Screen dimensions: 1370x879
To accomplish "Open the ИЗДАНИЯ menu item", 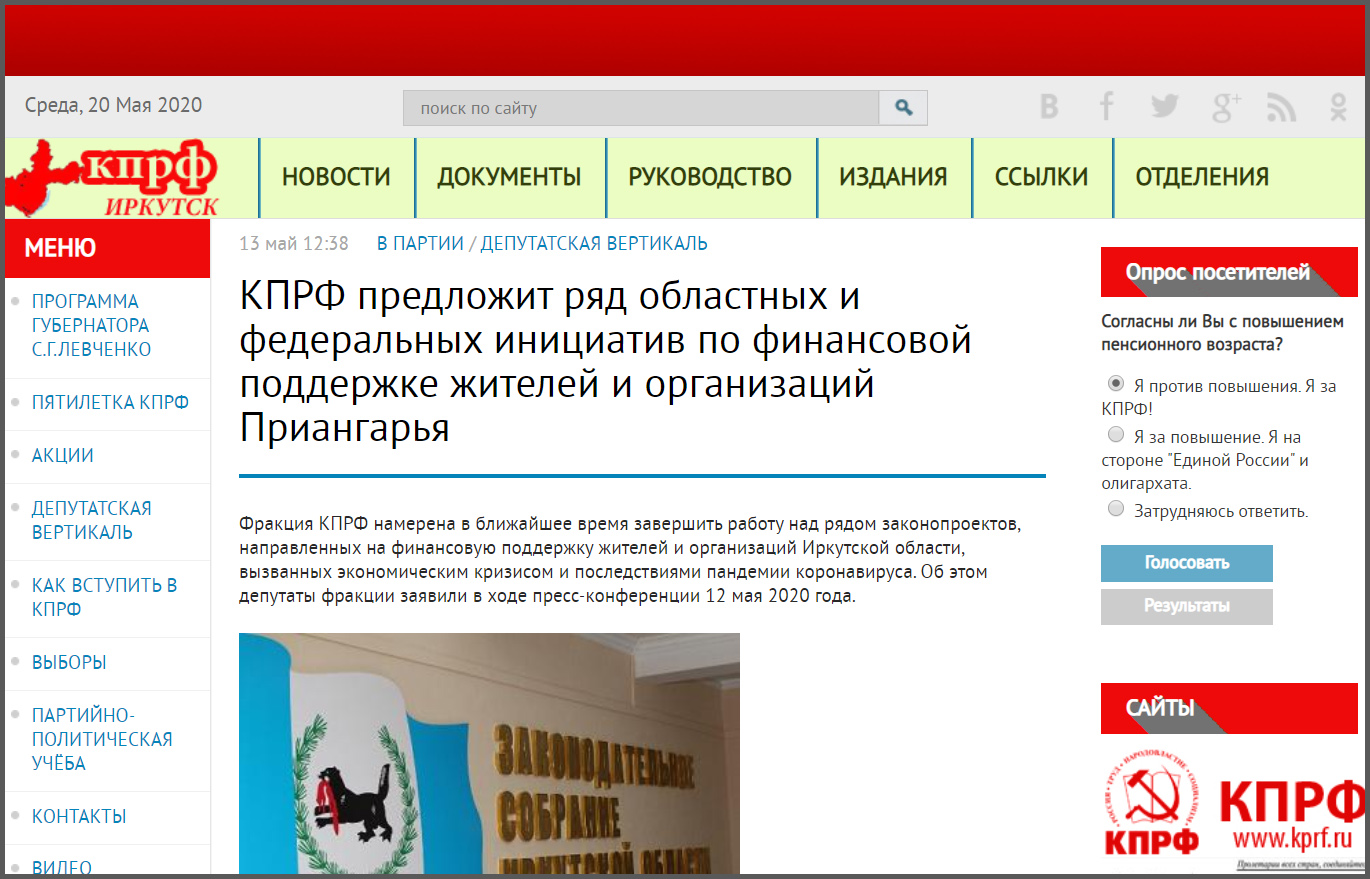I will pyautogui.click(x=893, y=178).
